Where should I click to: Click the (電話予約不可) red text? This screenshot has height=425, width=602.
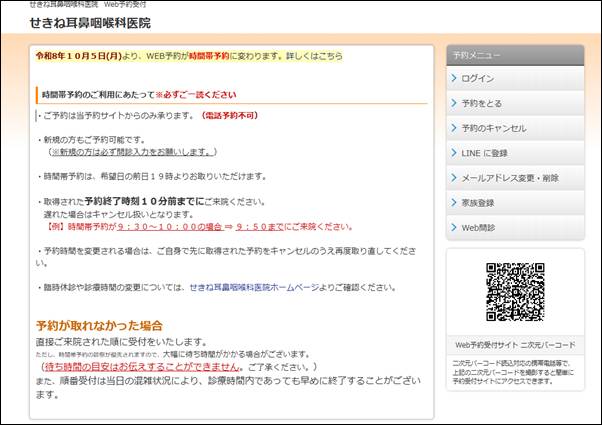tap(230, 116)
